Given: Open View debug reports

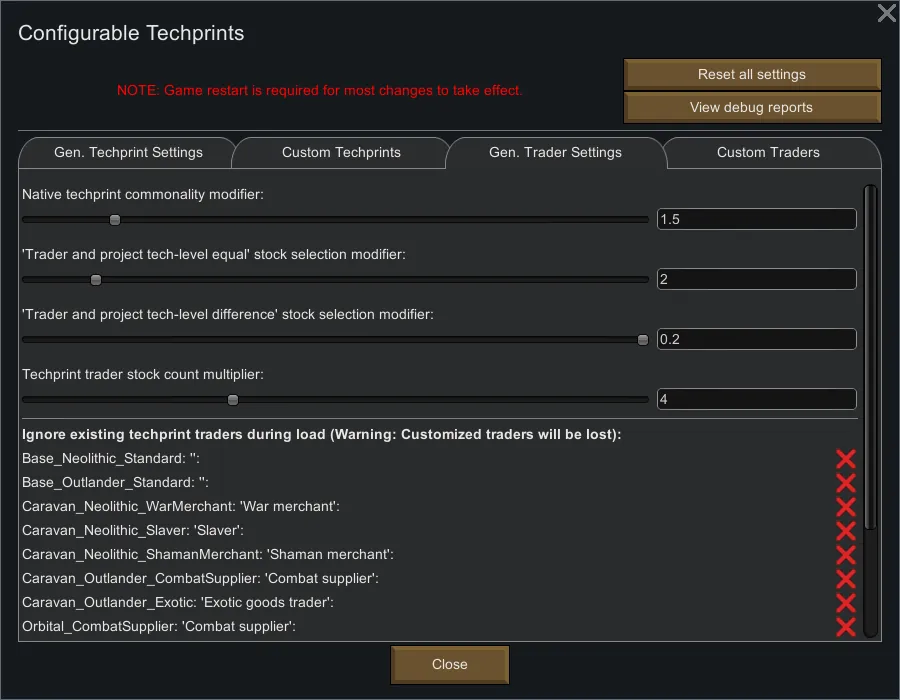Looking at the screenshot, I should (x=752, y=108).
